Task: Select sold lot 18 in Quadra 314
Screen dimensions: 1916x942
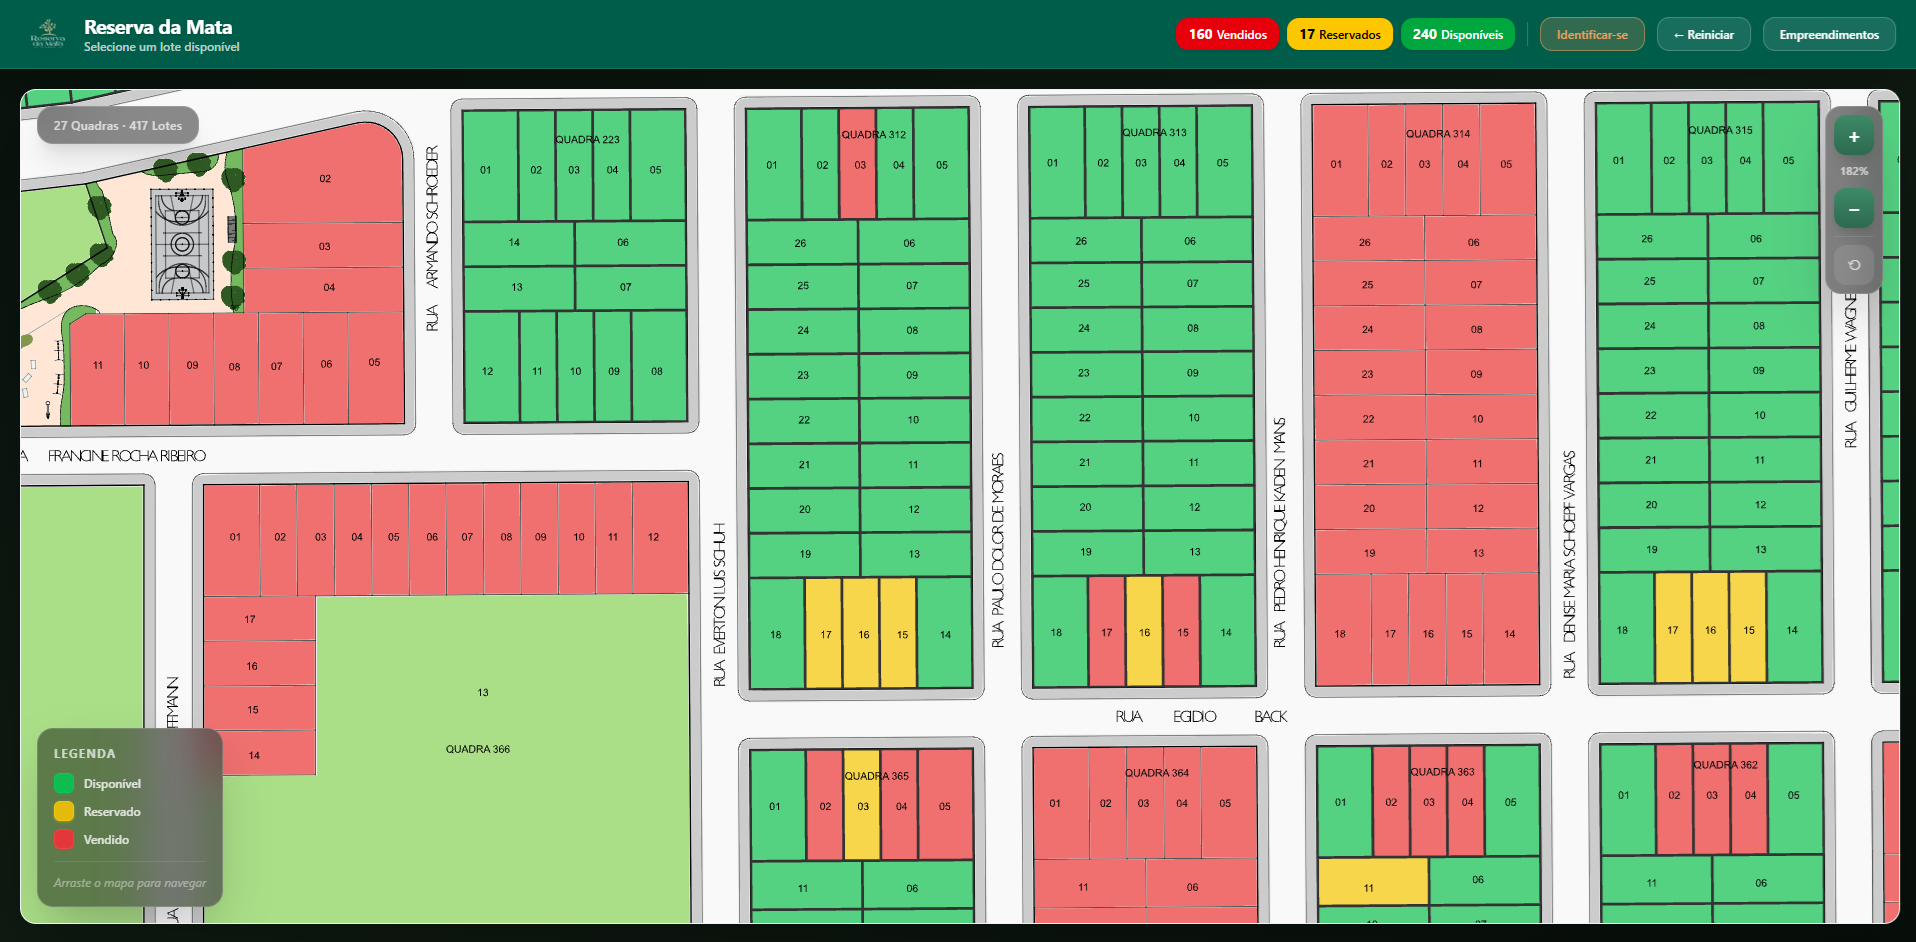Action: pos(1342,630)
